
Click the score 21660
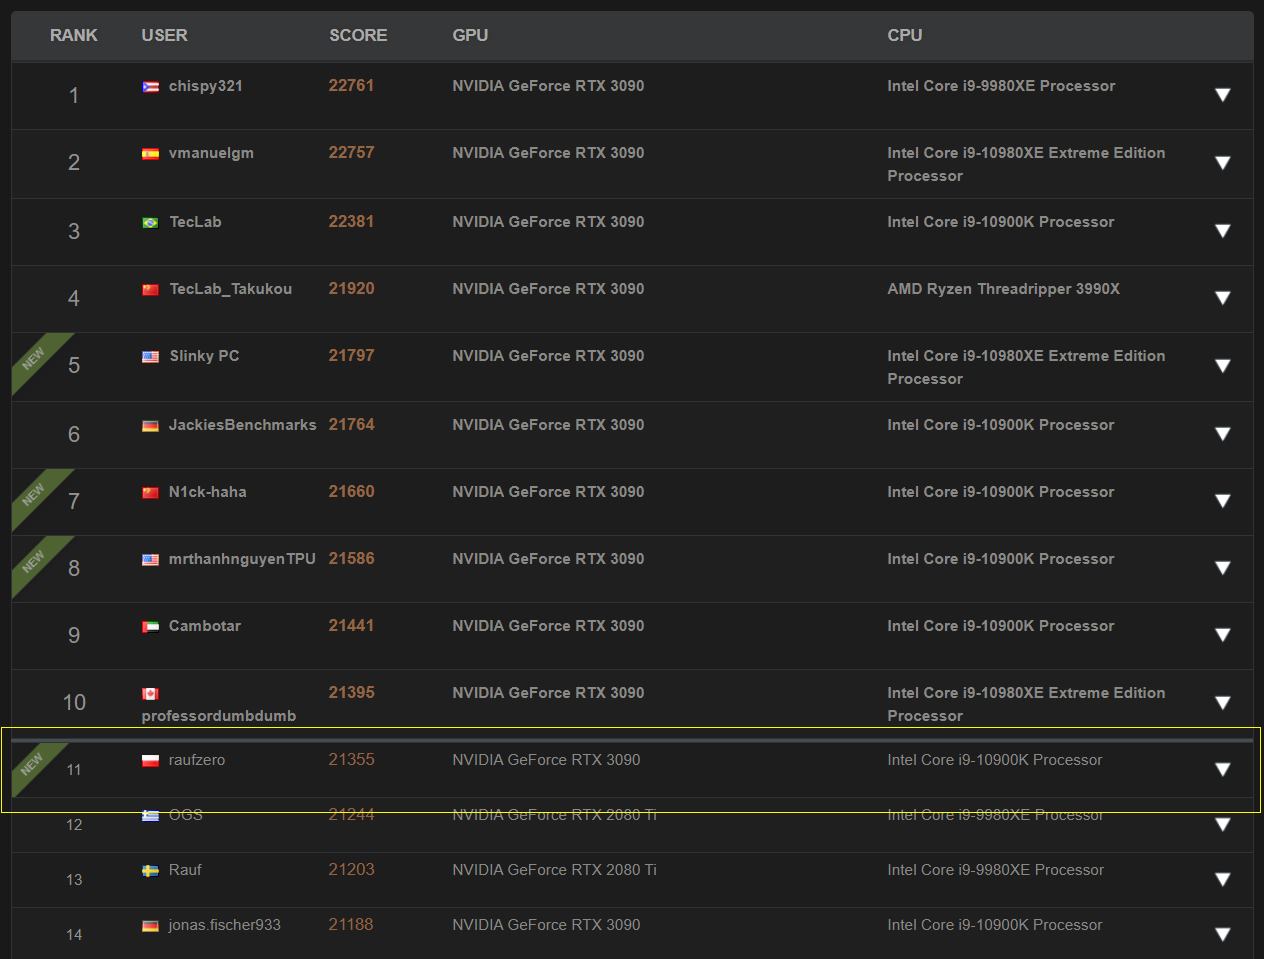click(351, 492)
